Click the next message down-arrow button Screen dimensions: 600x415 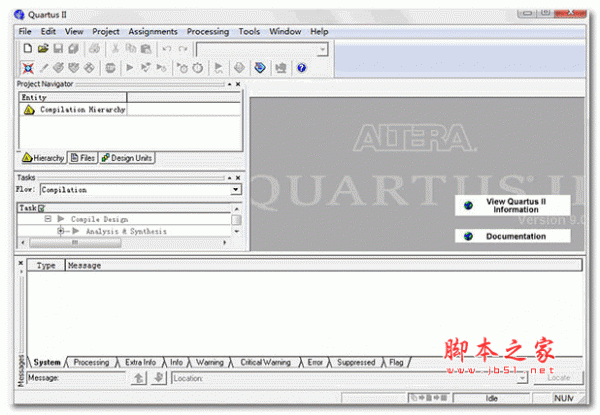(158, 378)
